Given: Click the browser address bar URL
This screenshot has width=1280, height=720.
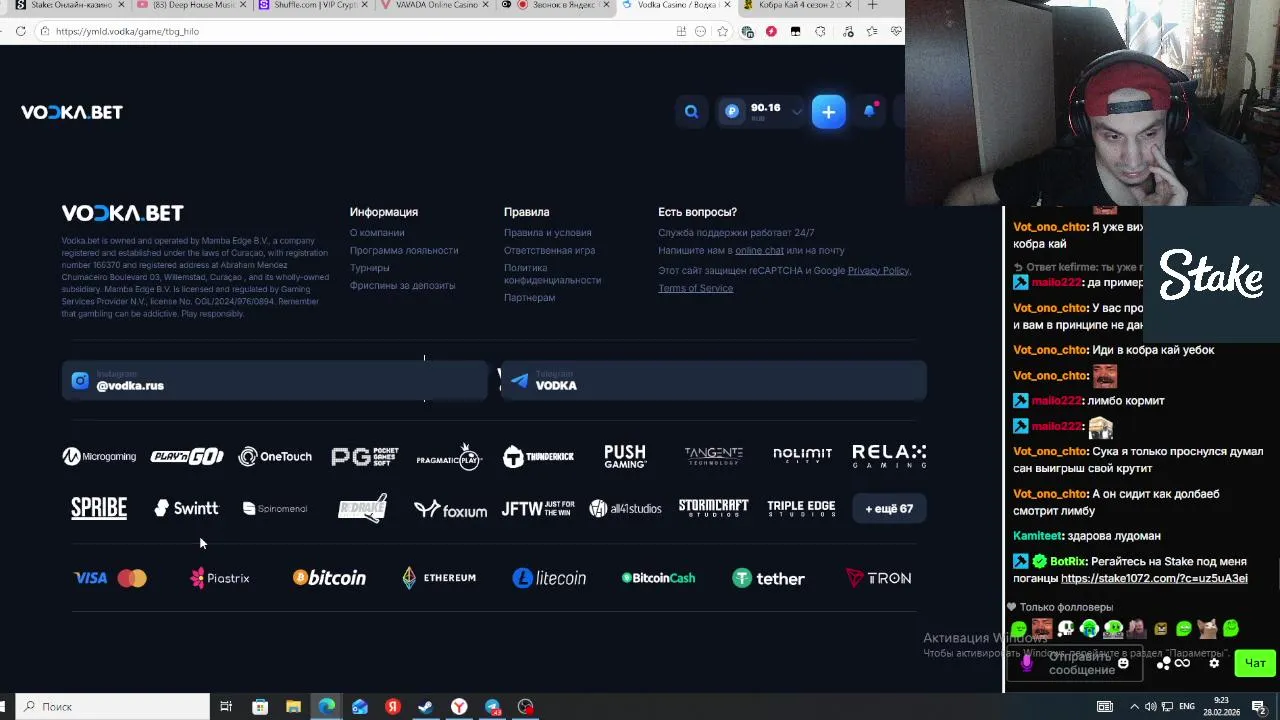Looking at the screenshot, I should click(127, 31).
